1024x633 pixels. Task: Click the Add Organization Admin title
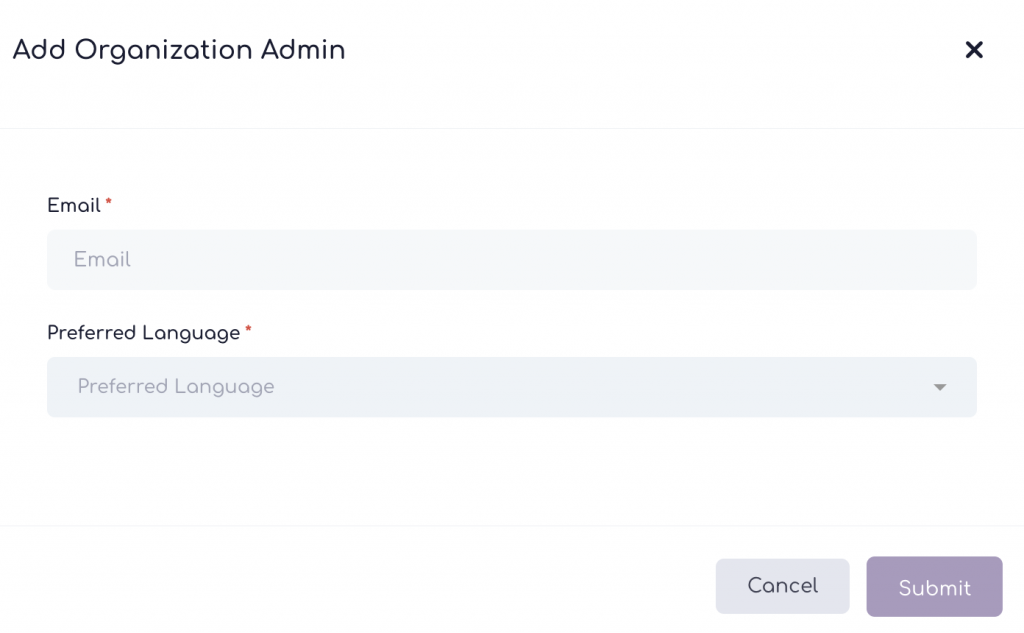click(179, 50)
